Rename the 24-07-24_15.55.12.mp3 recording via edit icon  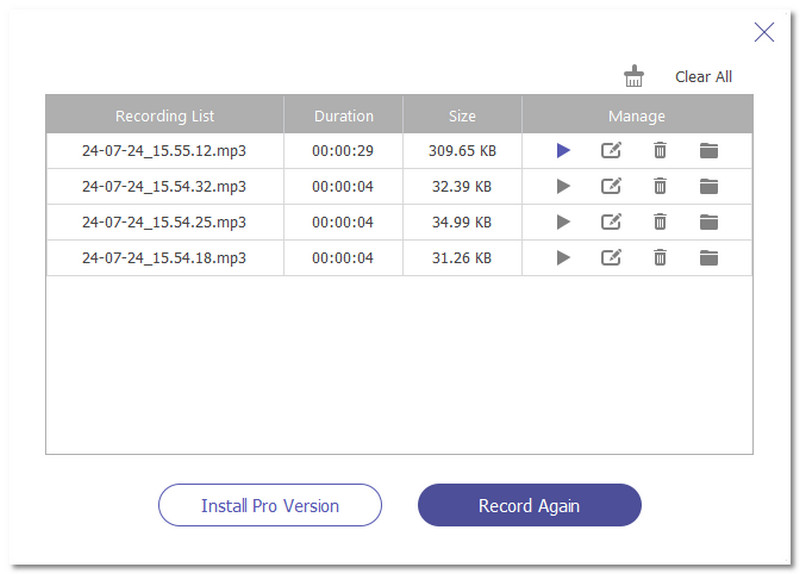611,151
